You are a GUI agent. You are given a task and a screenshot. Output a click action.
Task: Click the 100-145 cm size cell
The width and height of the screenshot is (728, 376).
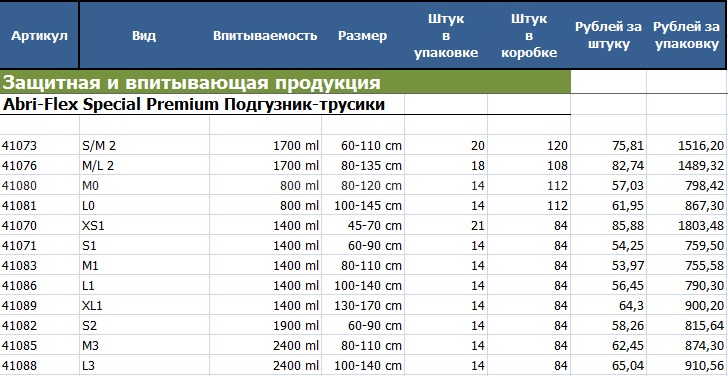pos(363,206)
